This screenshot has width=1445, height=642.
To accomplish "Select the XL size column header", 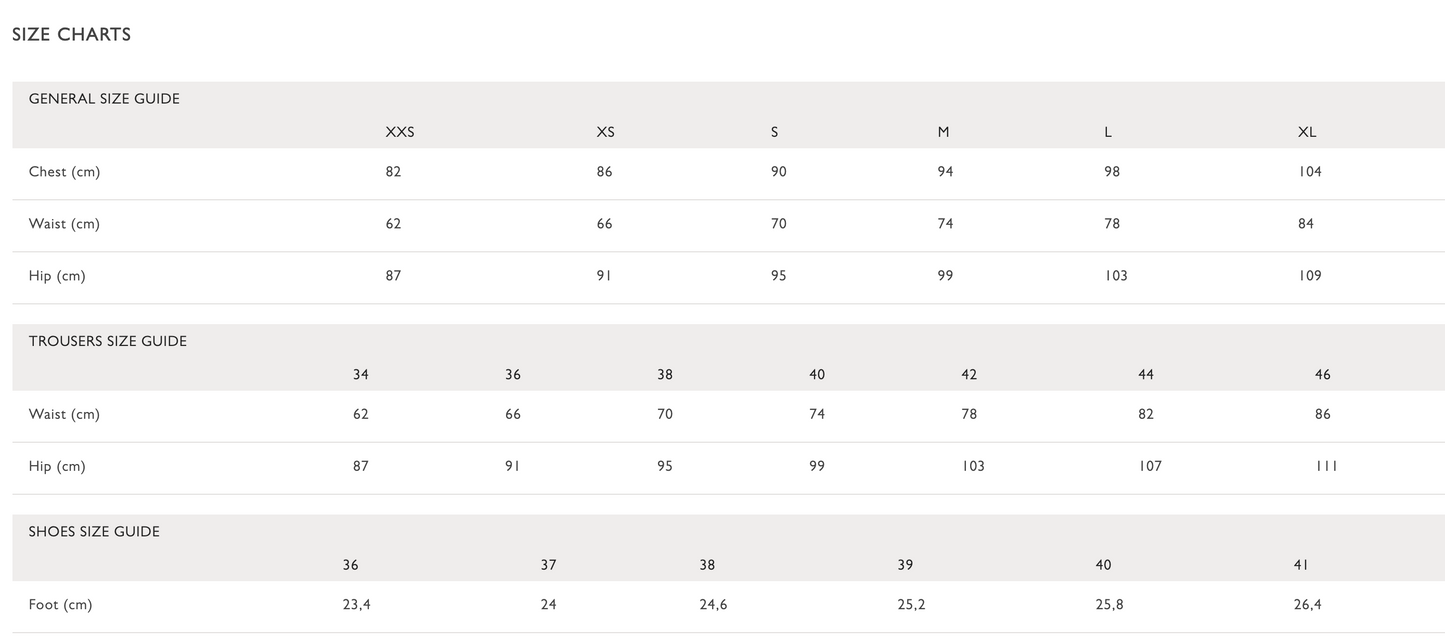I will click(1307, 132).
